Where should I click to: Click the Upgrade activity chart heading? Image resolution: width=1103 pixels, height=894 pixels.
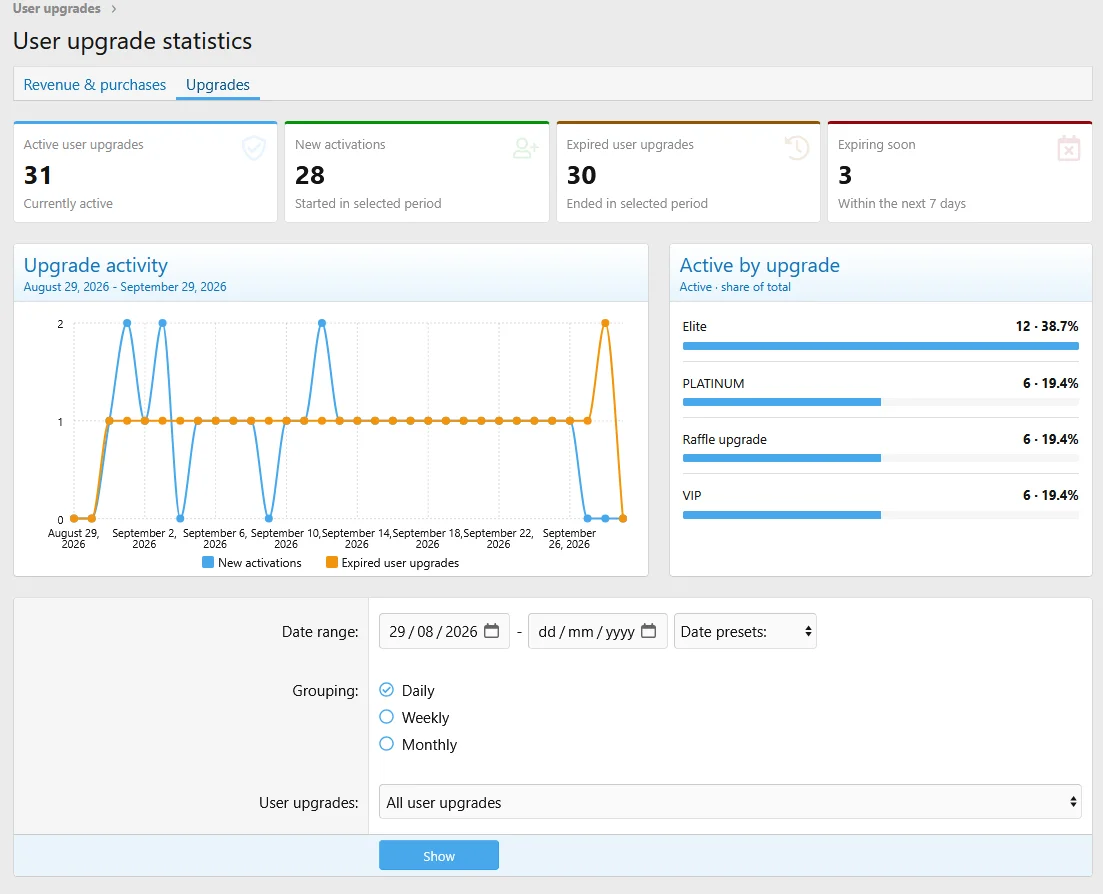pos(96,265)
